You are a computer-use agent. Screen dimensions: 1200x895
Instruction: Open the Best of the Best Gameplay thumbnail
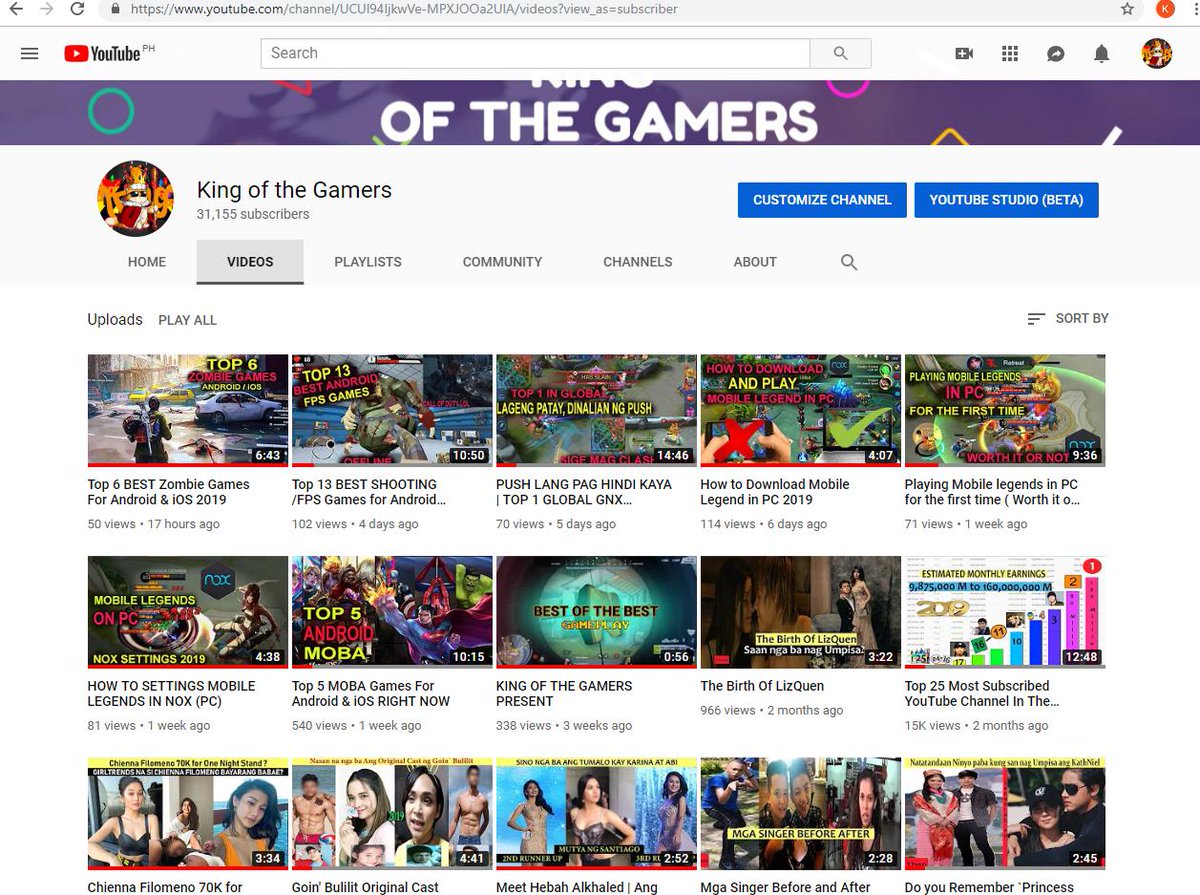coord(596,613)
